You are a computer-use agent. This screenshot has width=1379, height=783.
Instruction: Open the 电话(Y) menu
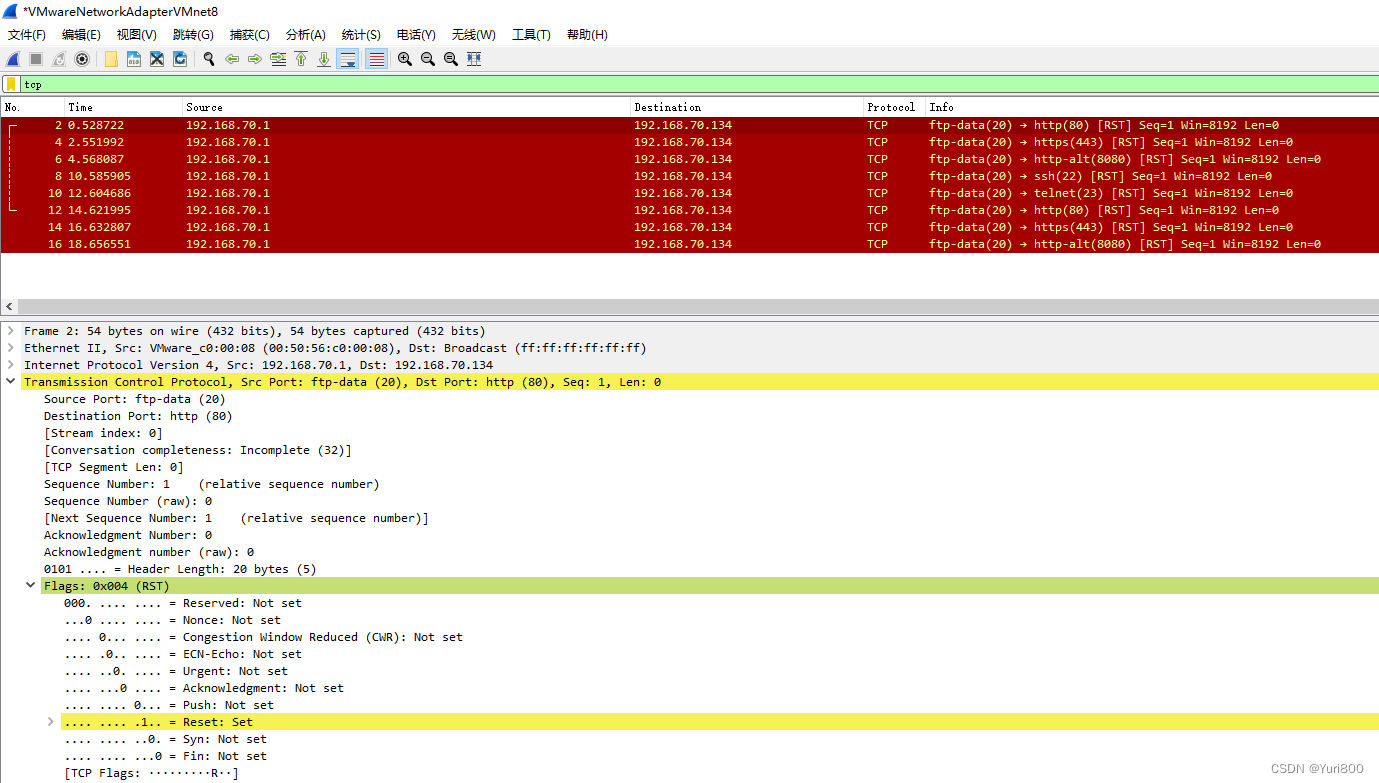point(416,35)
